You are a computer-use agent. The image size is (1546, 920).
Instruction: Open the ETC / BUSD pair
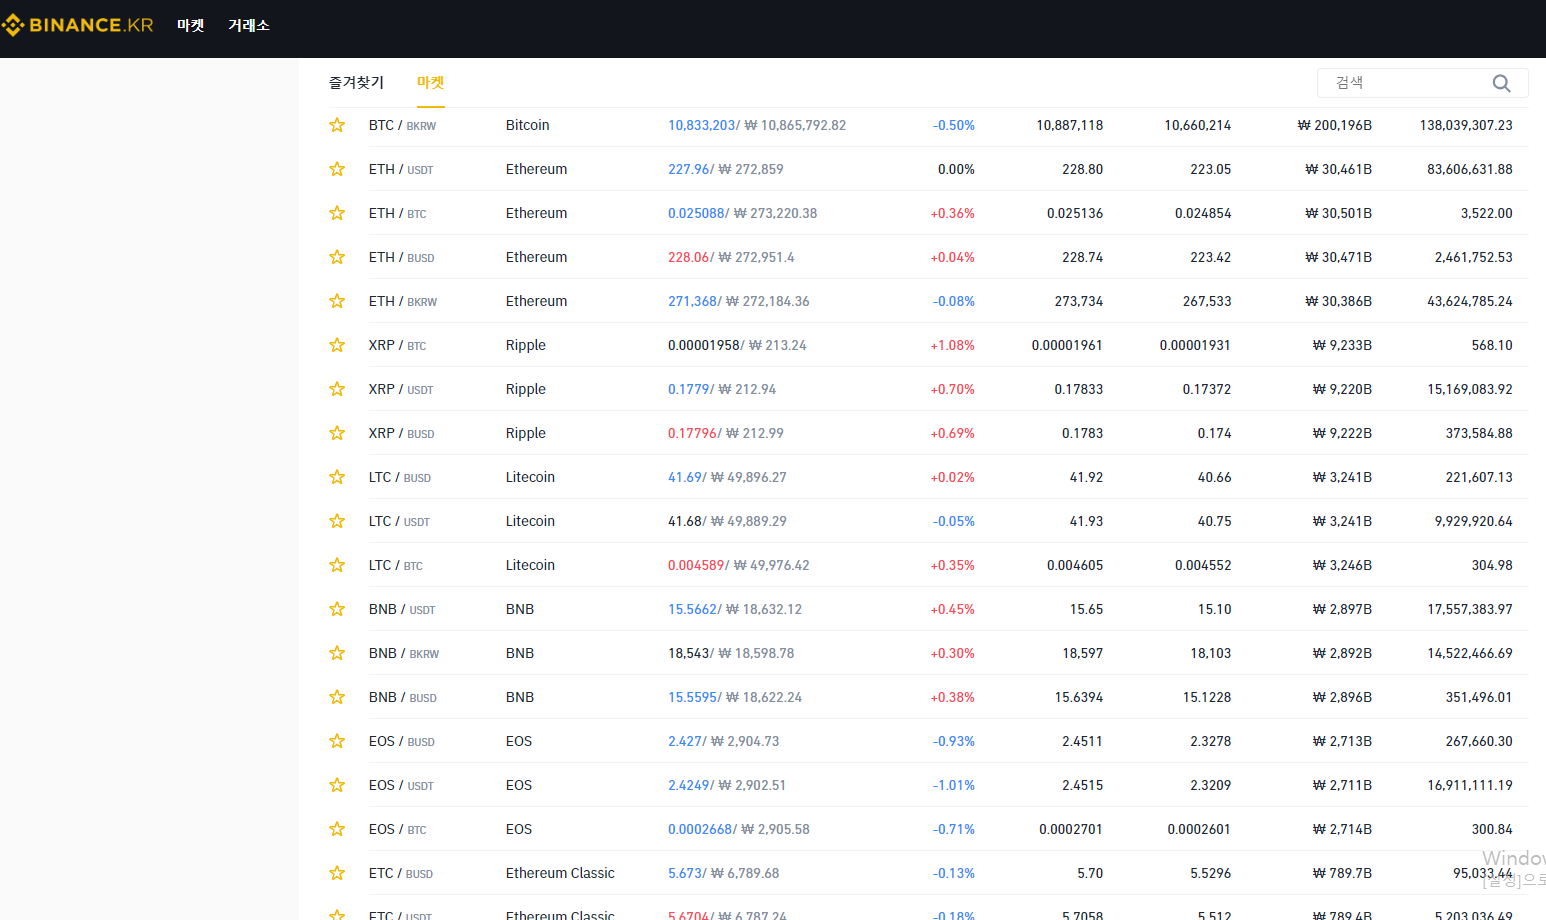coord(401,873)
